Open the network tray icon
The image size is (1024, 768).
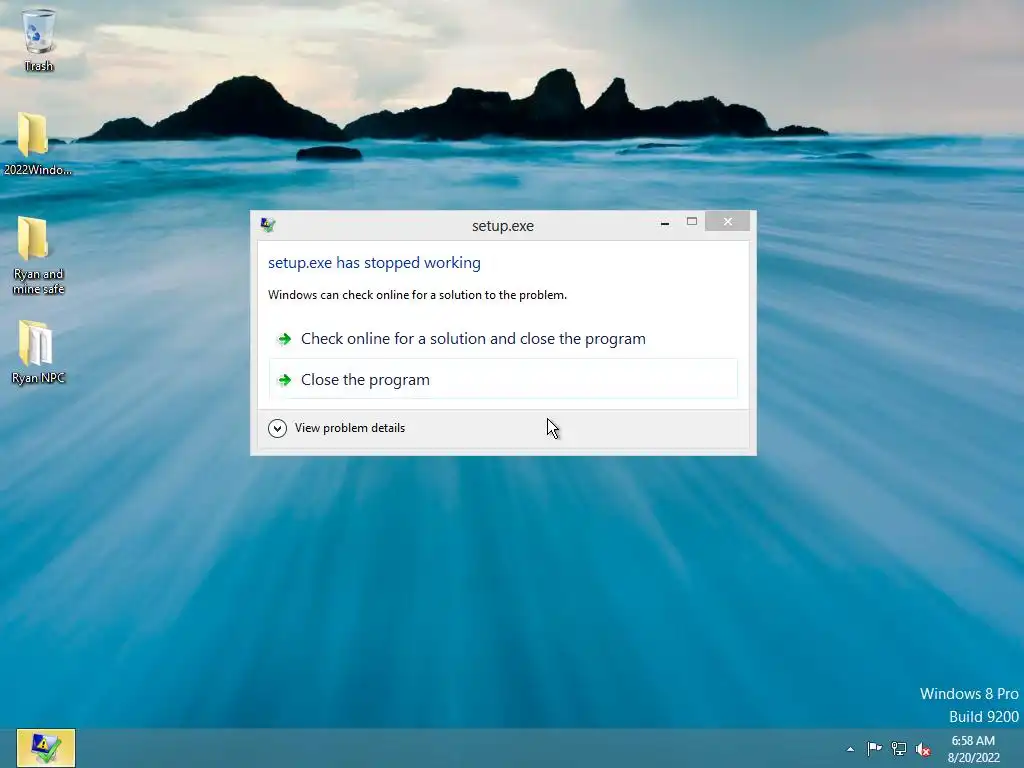pyautogui.click(x=899, y=749)
